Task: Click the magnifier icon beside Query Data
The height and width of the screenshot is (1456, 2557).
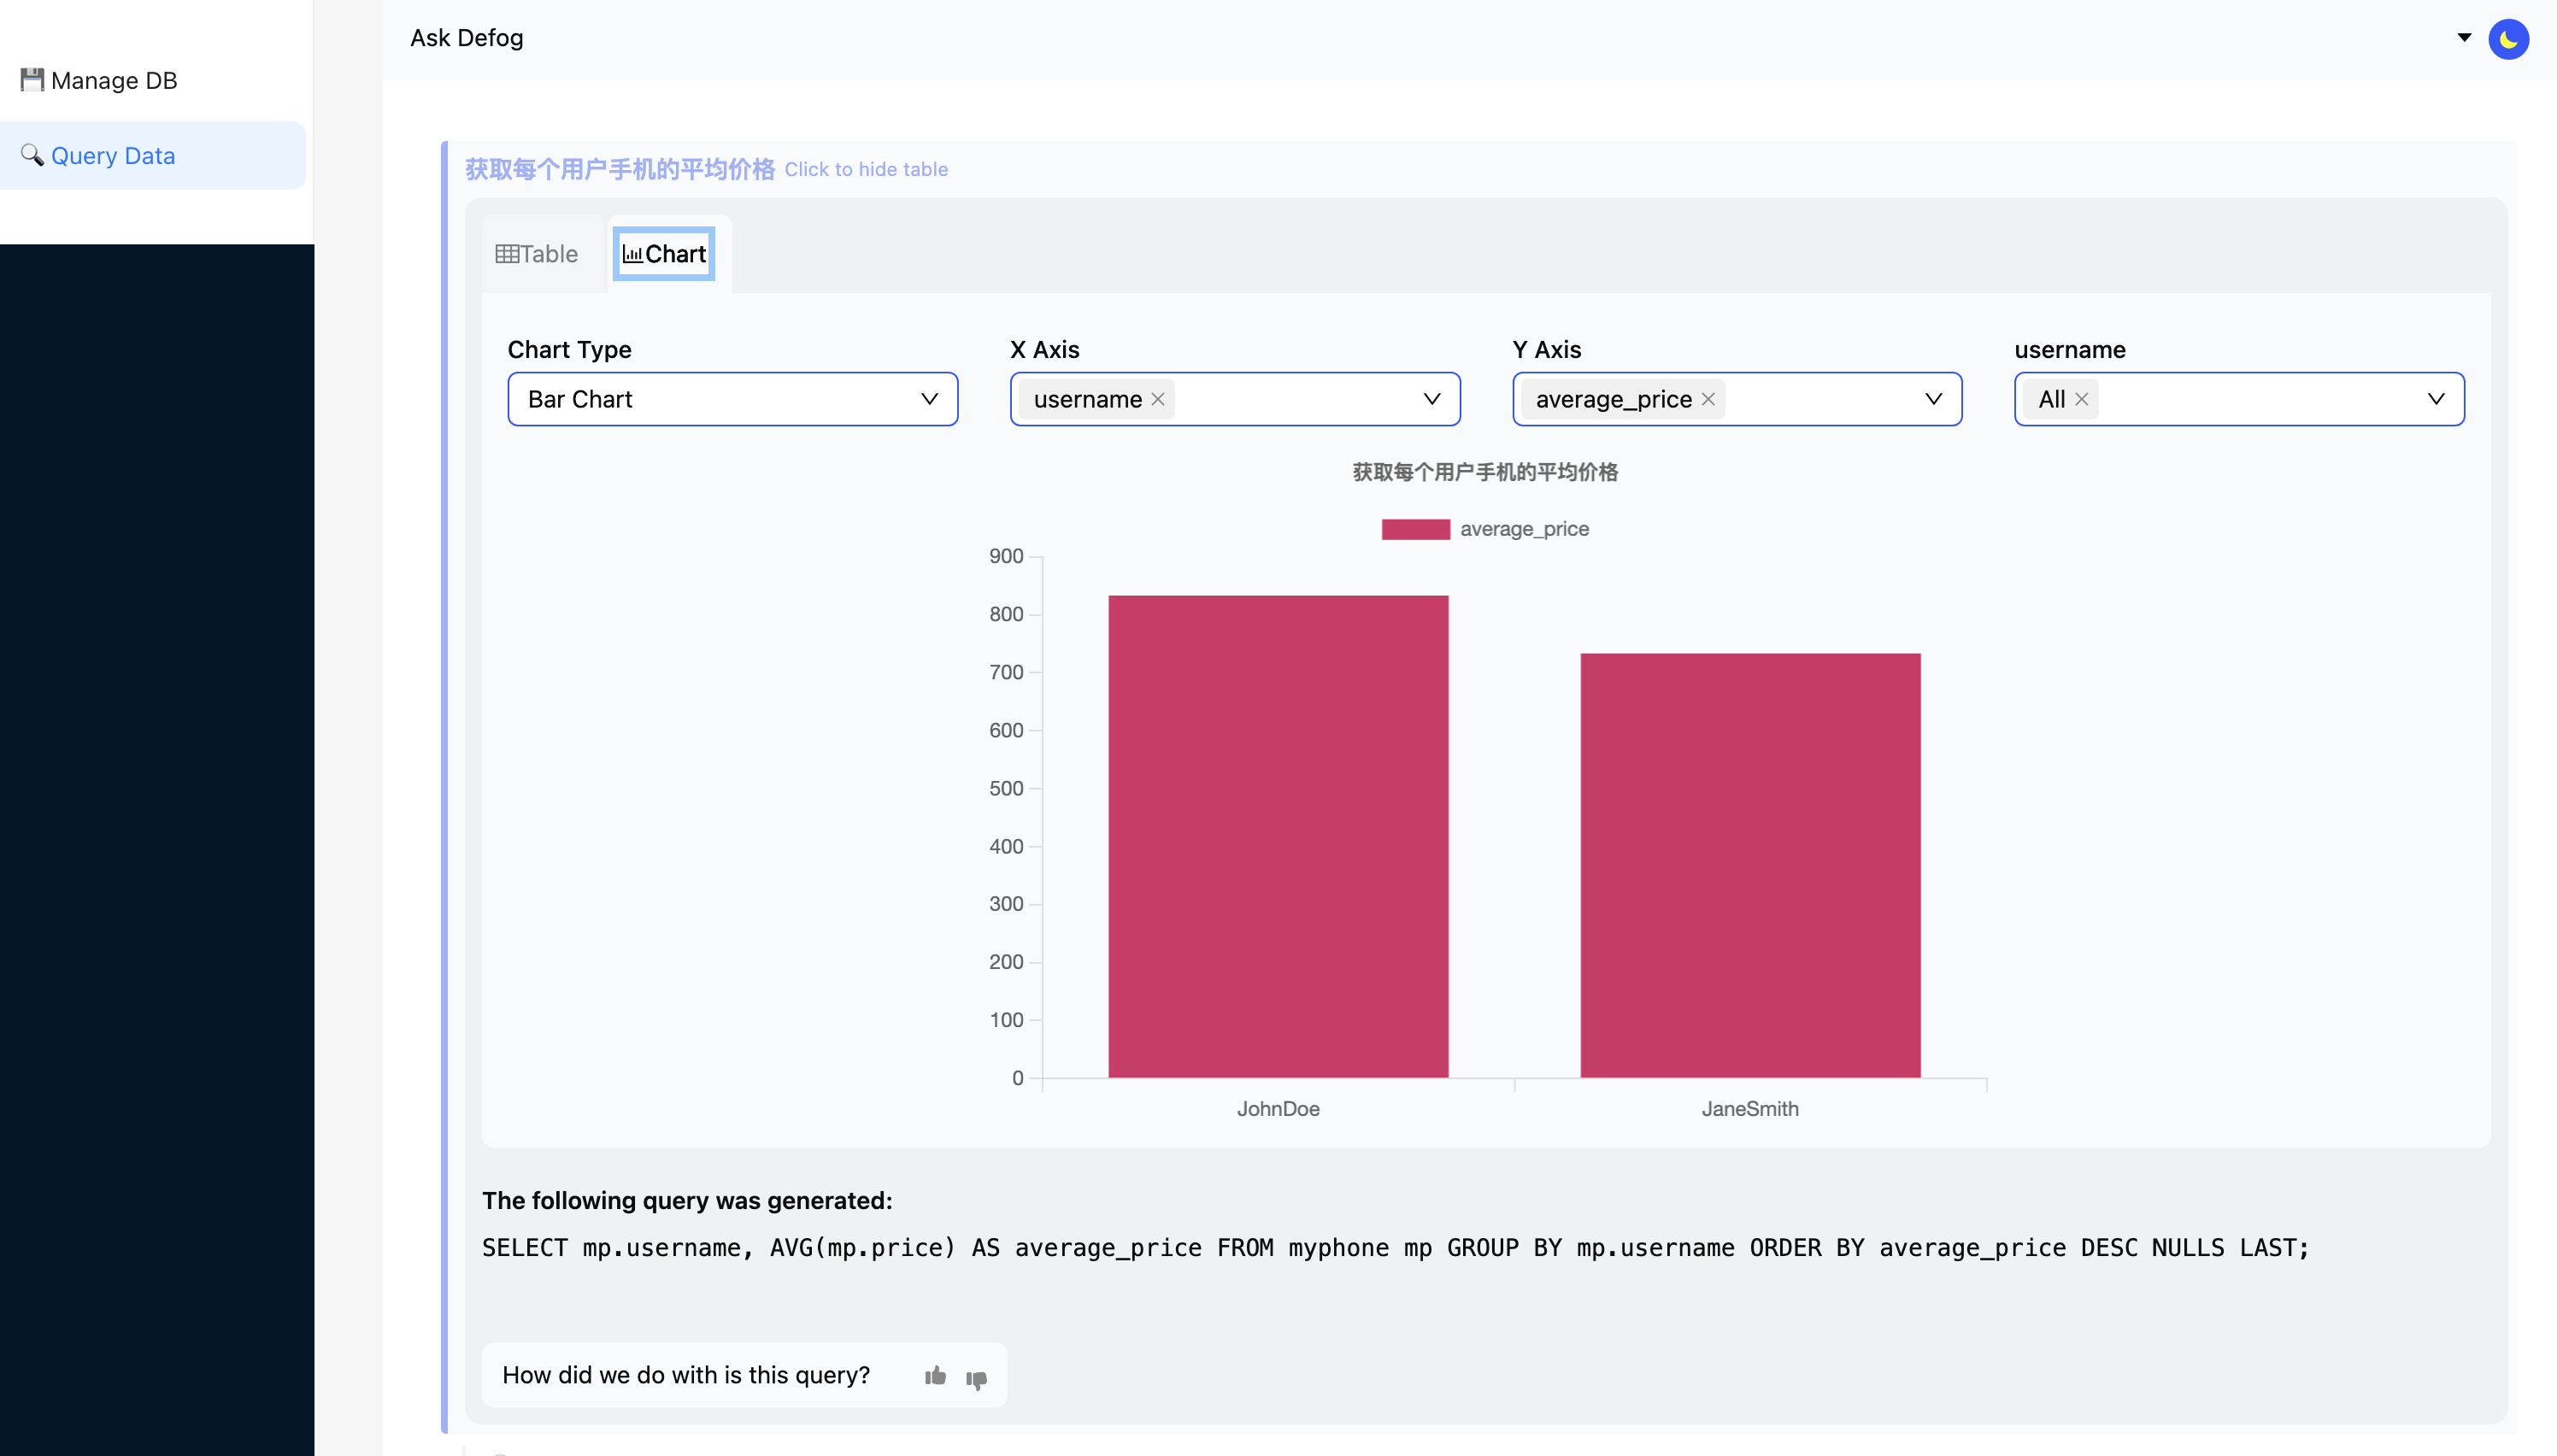Action: click(x=32, y=154)
